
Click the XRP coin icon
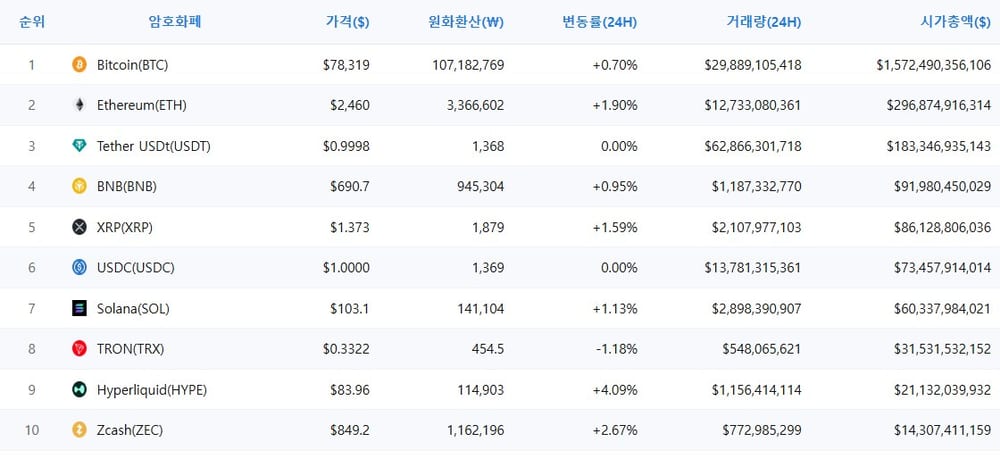(79, 227)
